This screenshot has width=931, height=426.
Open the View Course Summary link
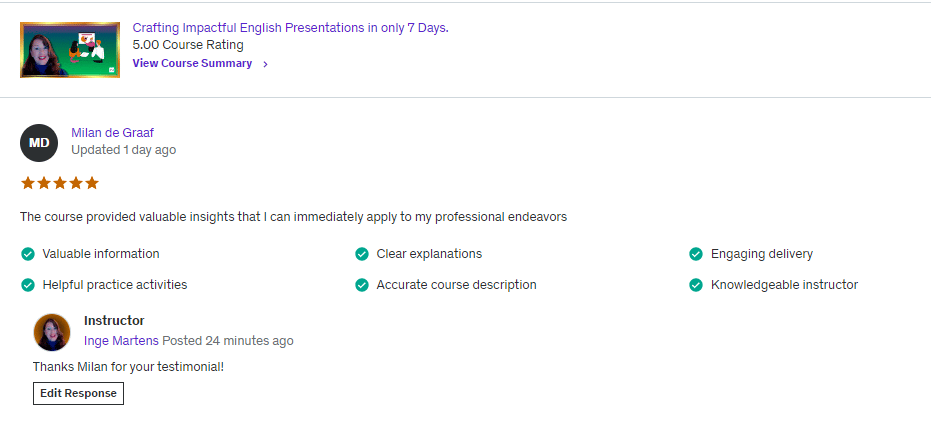pos(192,63)
